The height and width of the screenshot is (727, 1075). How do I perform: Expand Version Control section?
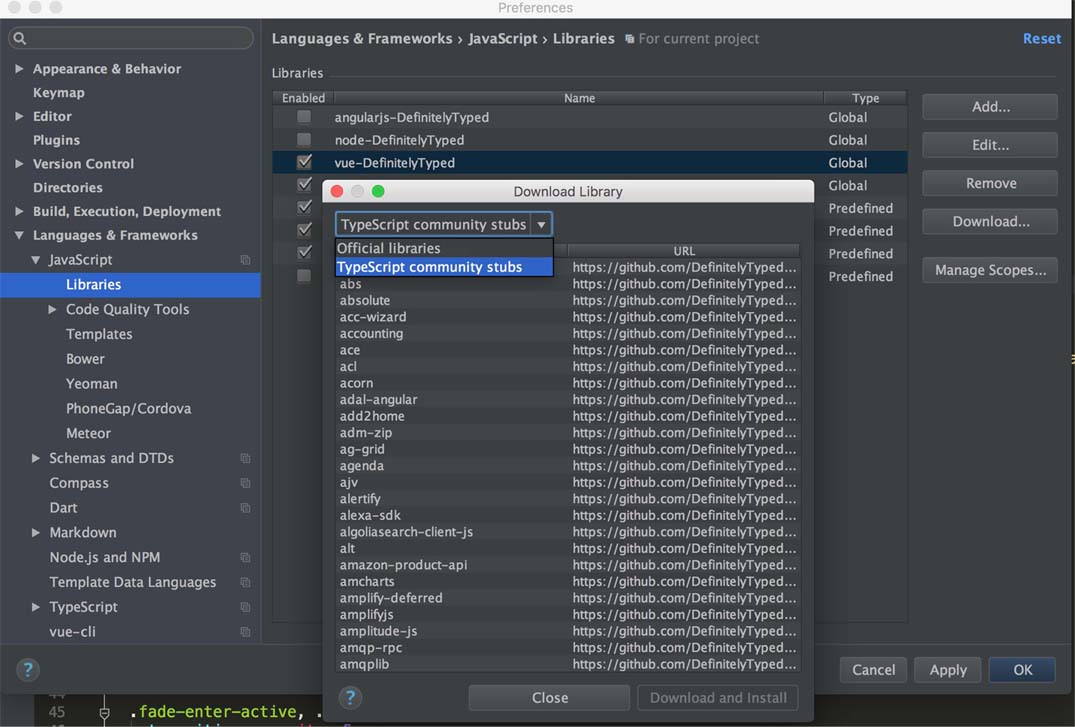[19, 164]
